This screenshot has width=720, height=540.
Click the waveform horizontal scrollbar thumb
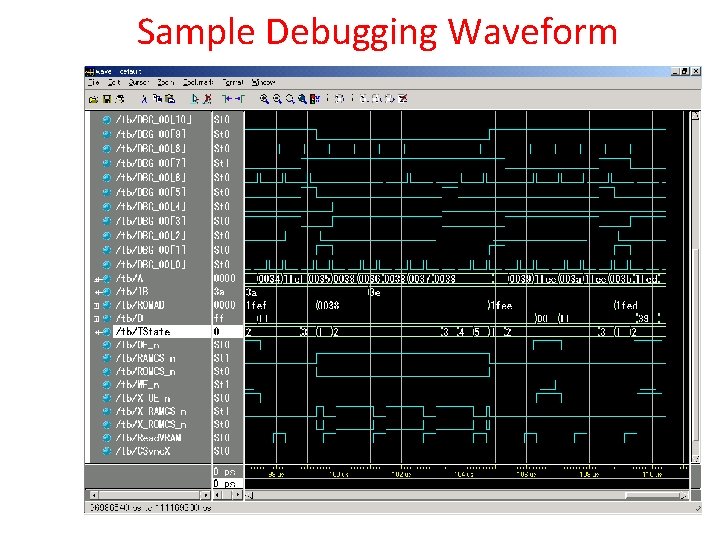[652, 495]
